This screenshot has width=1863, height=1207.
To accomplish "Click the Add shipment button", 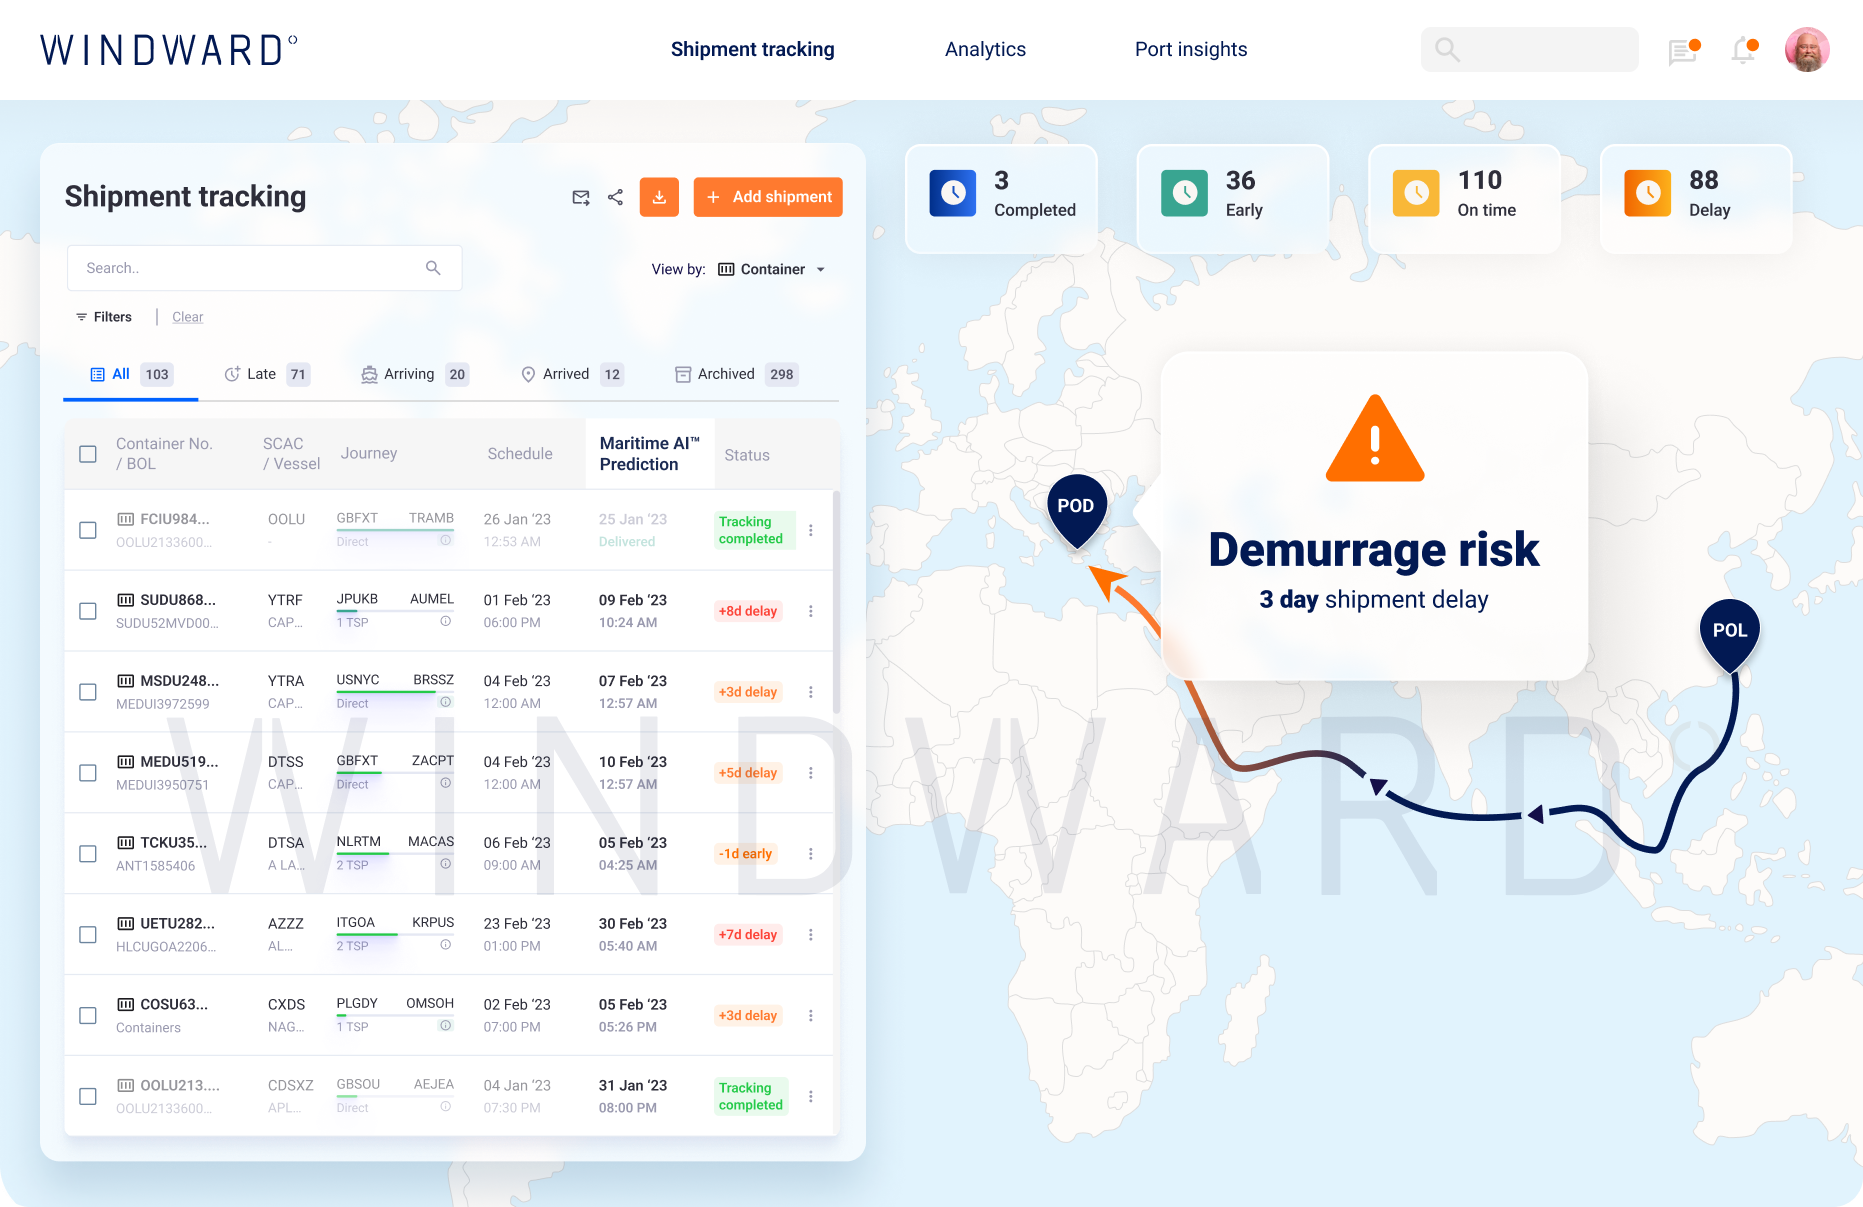I will click(768, 197).
